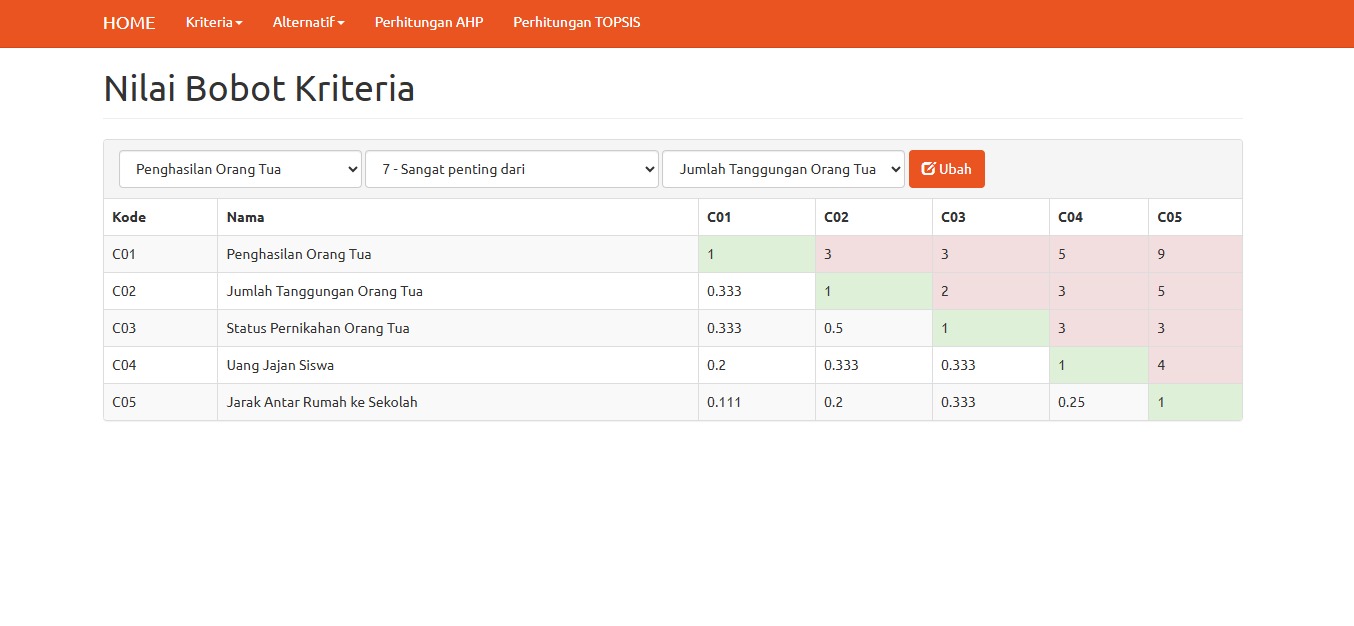The image size is (1354, 626).
Task: Click green cell 1 in the Status Pernikahan row
Action: click(991, 328)
